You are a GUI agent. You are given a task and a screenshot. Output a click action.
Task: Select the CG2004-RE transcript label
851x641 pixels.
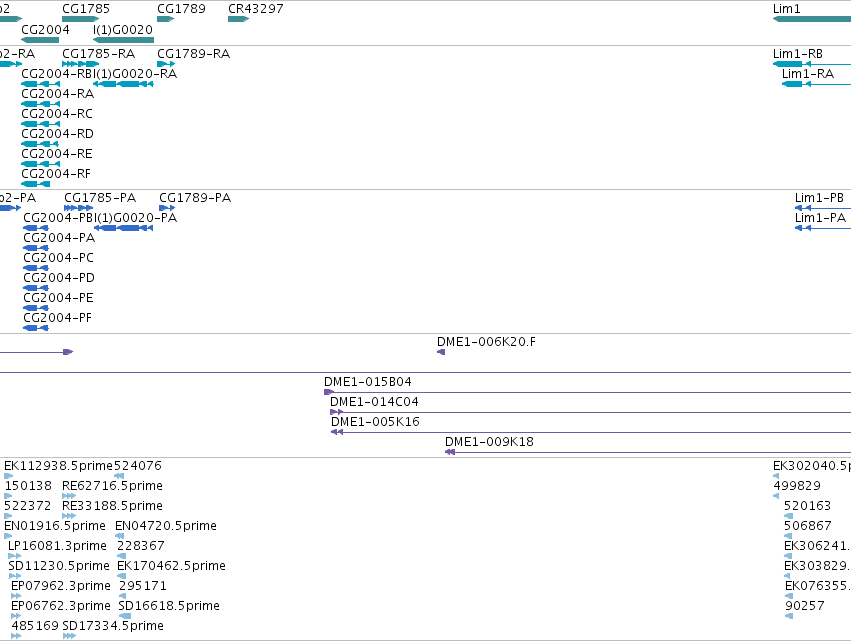click(57, 154)
